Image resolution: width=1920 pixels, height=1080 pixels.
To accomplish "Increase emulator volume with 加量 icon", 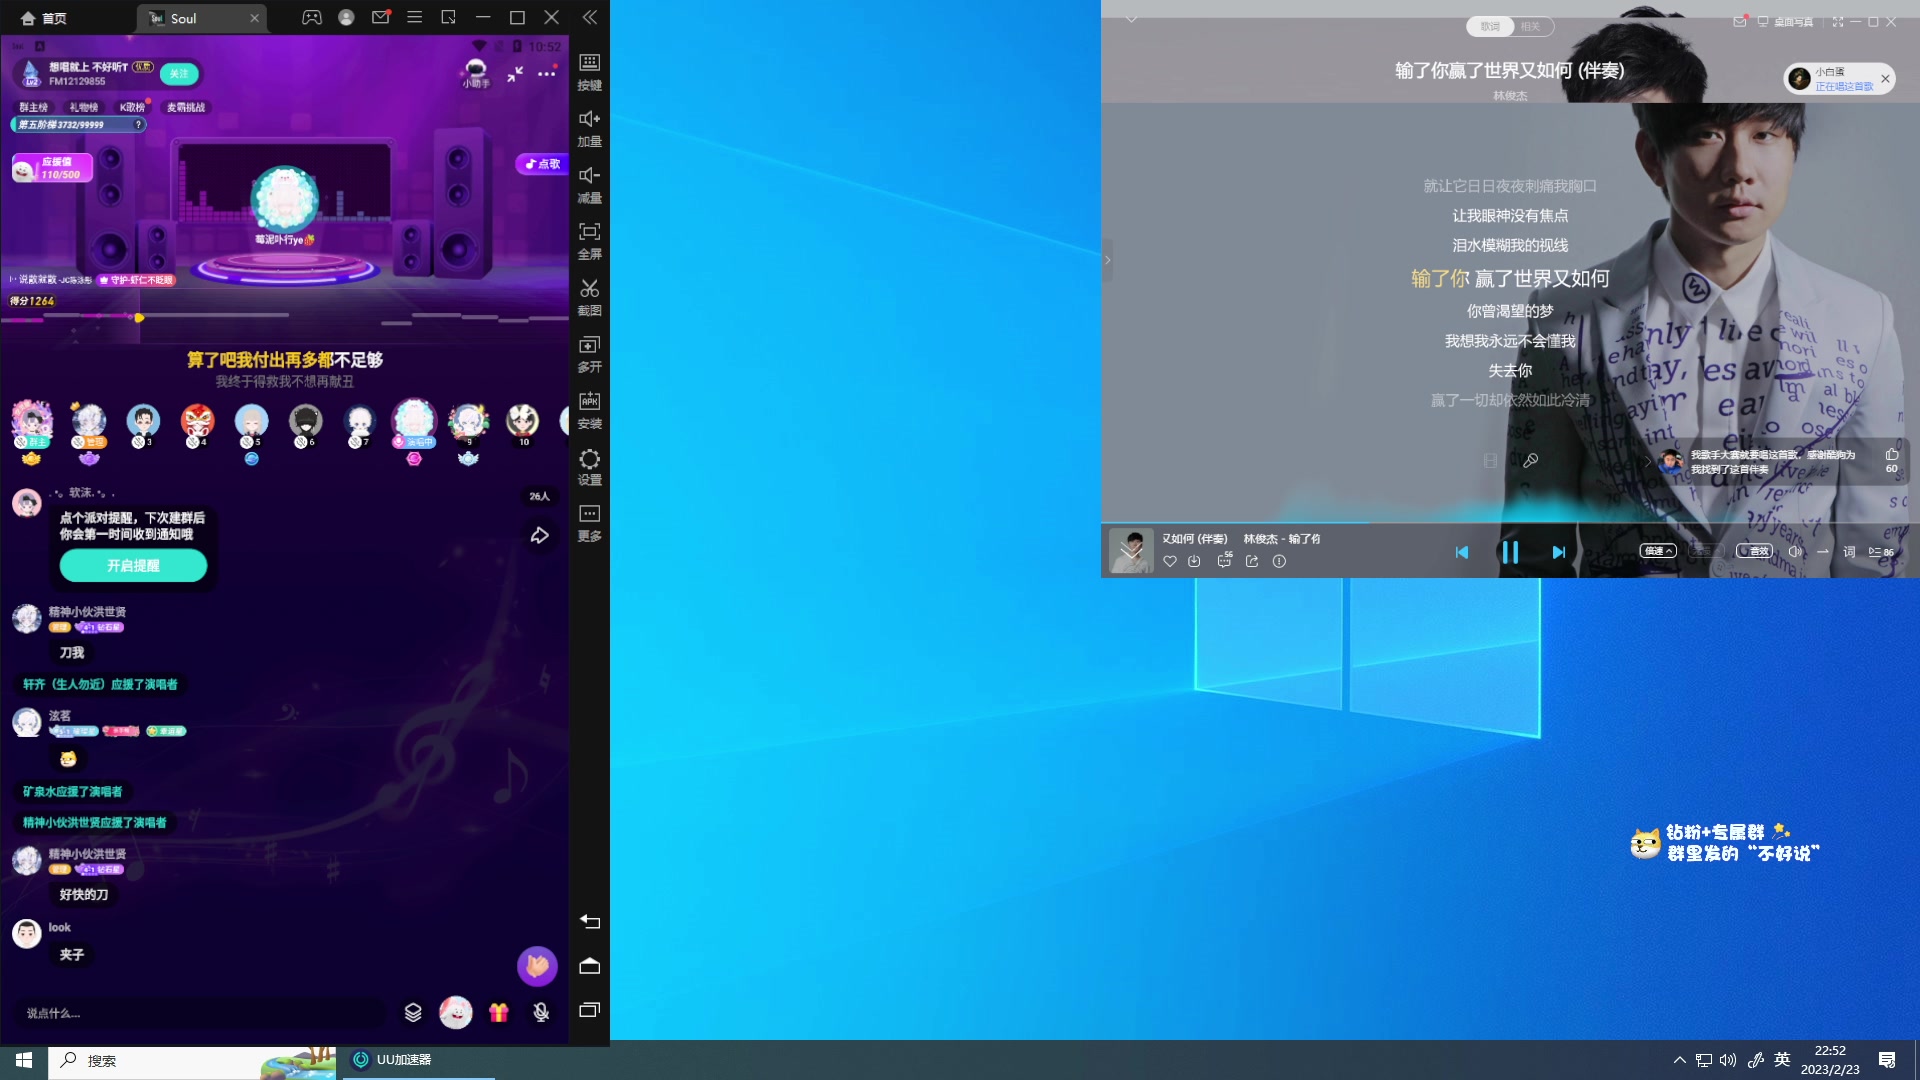I will (589, 119).
